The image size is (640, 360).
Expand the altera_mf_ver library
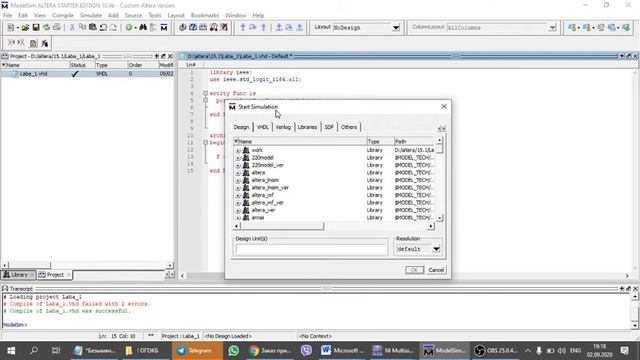[x=238, y=203]
